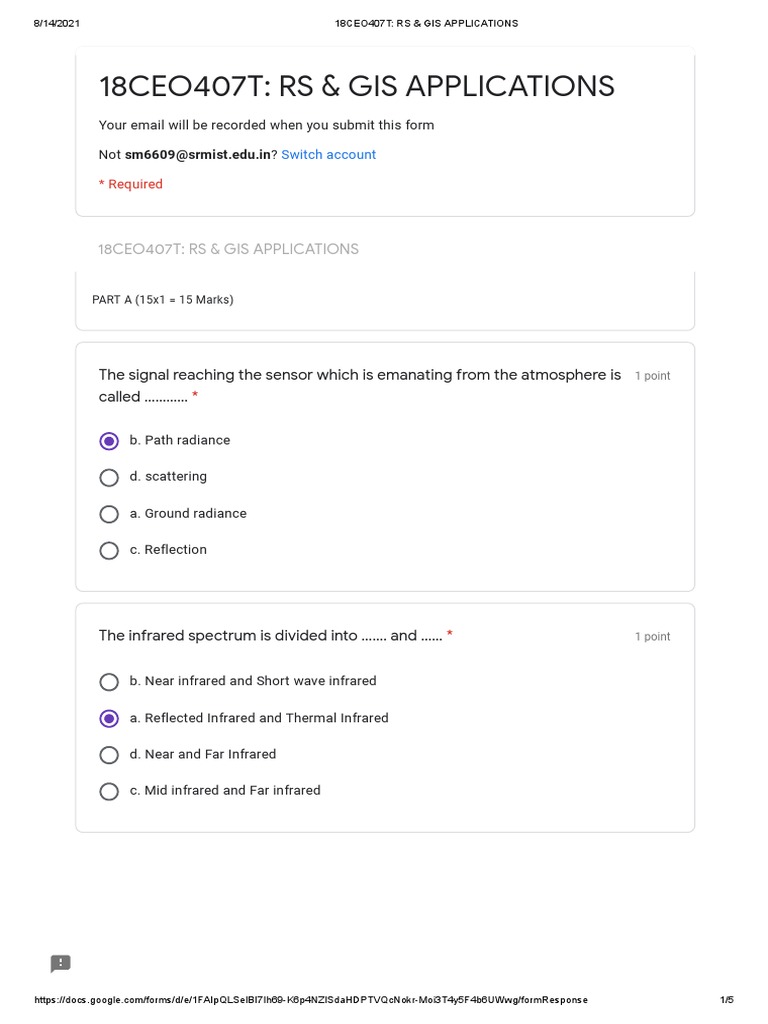
Task: Choose 'a. Reflected Infrared and Thermal Infrared'
Action: coord(109,718)
